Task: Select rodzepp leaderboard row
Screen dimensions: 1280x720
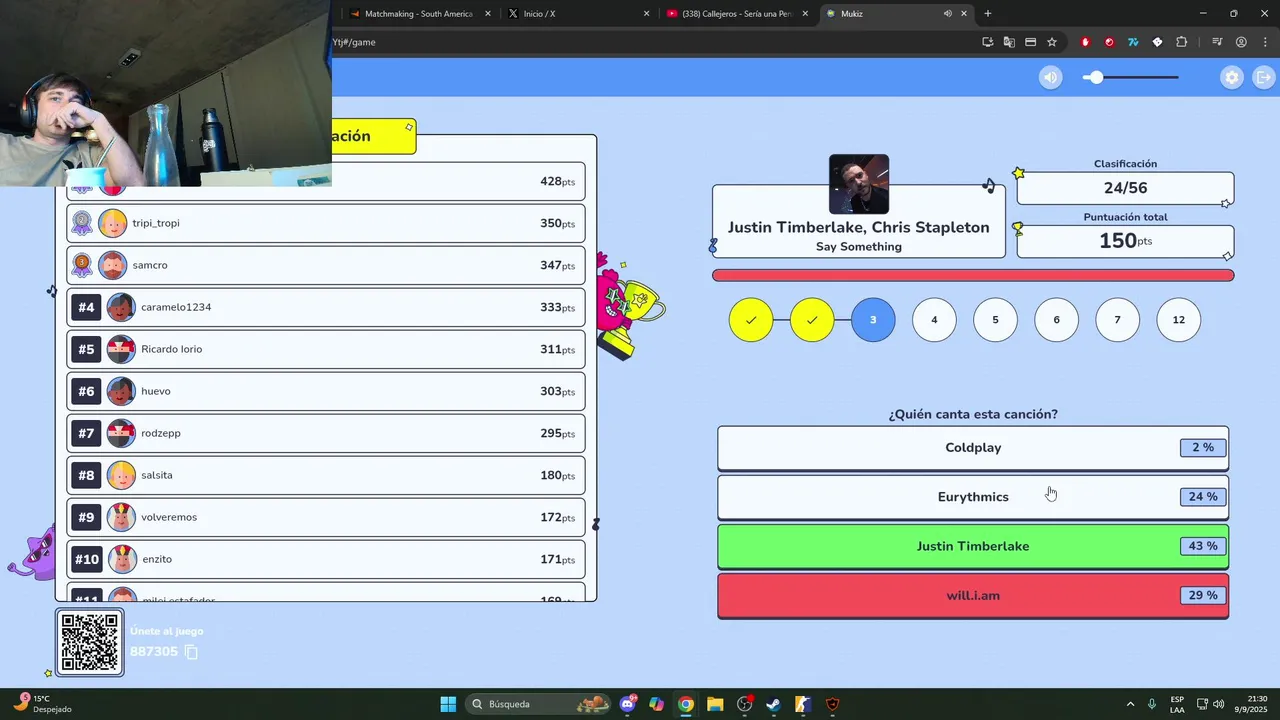Action: click(x=326, y=433)
